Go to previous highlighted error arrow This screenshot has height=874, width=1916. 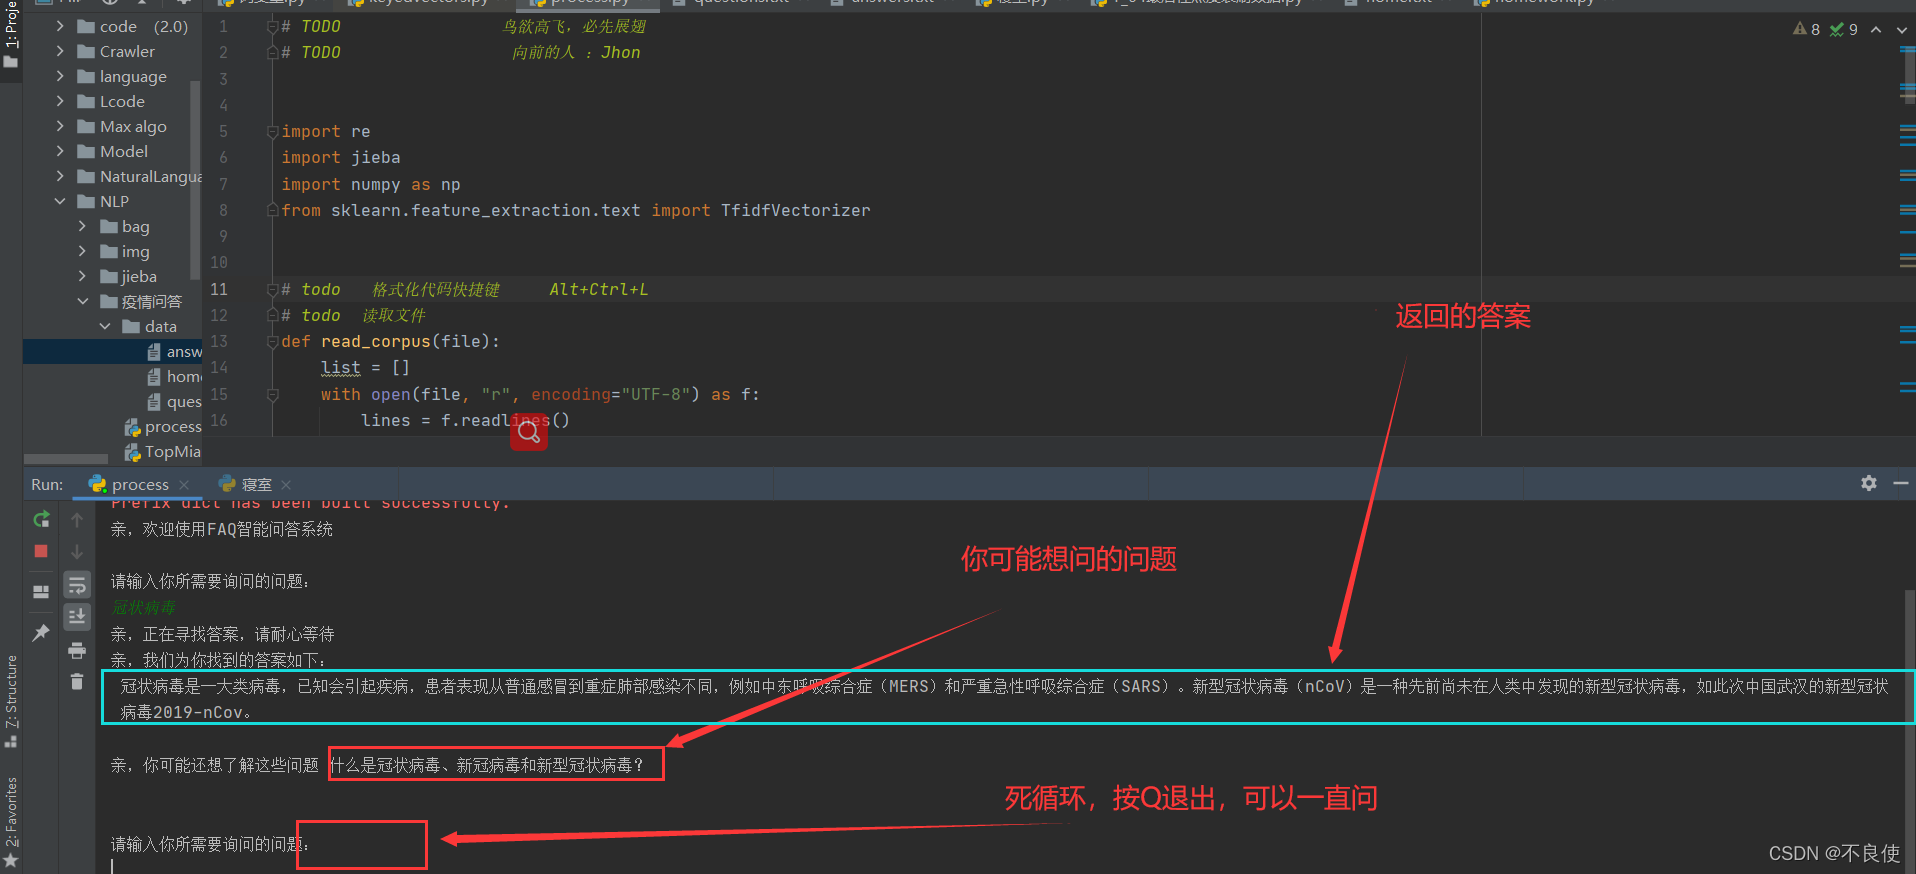click(x=1876, y=29)
